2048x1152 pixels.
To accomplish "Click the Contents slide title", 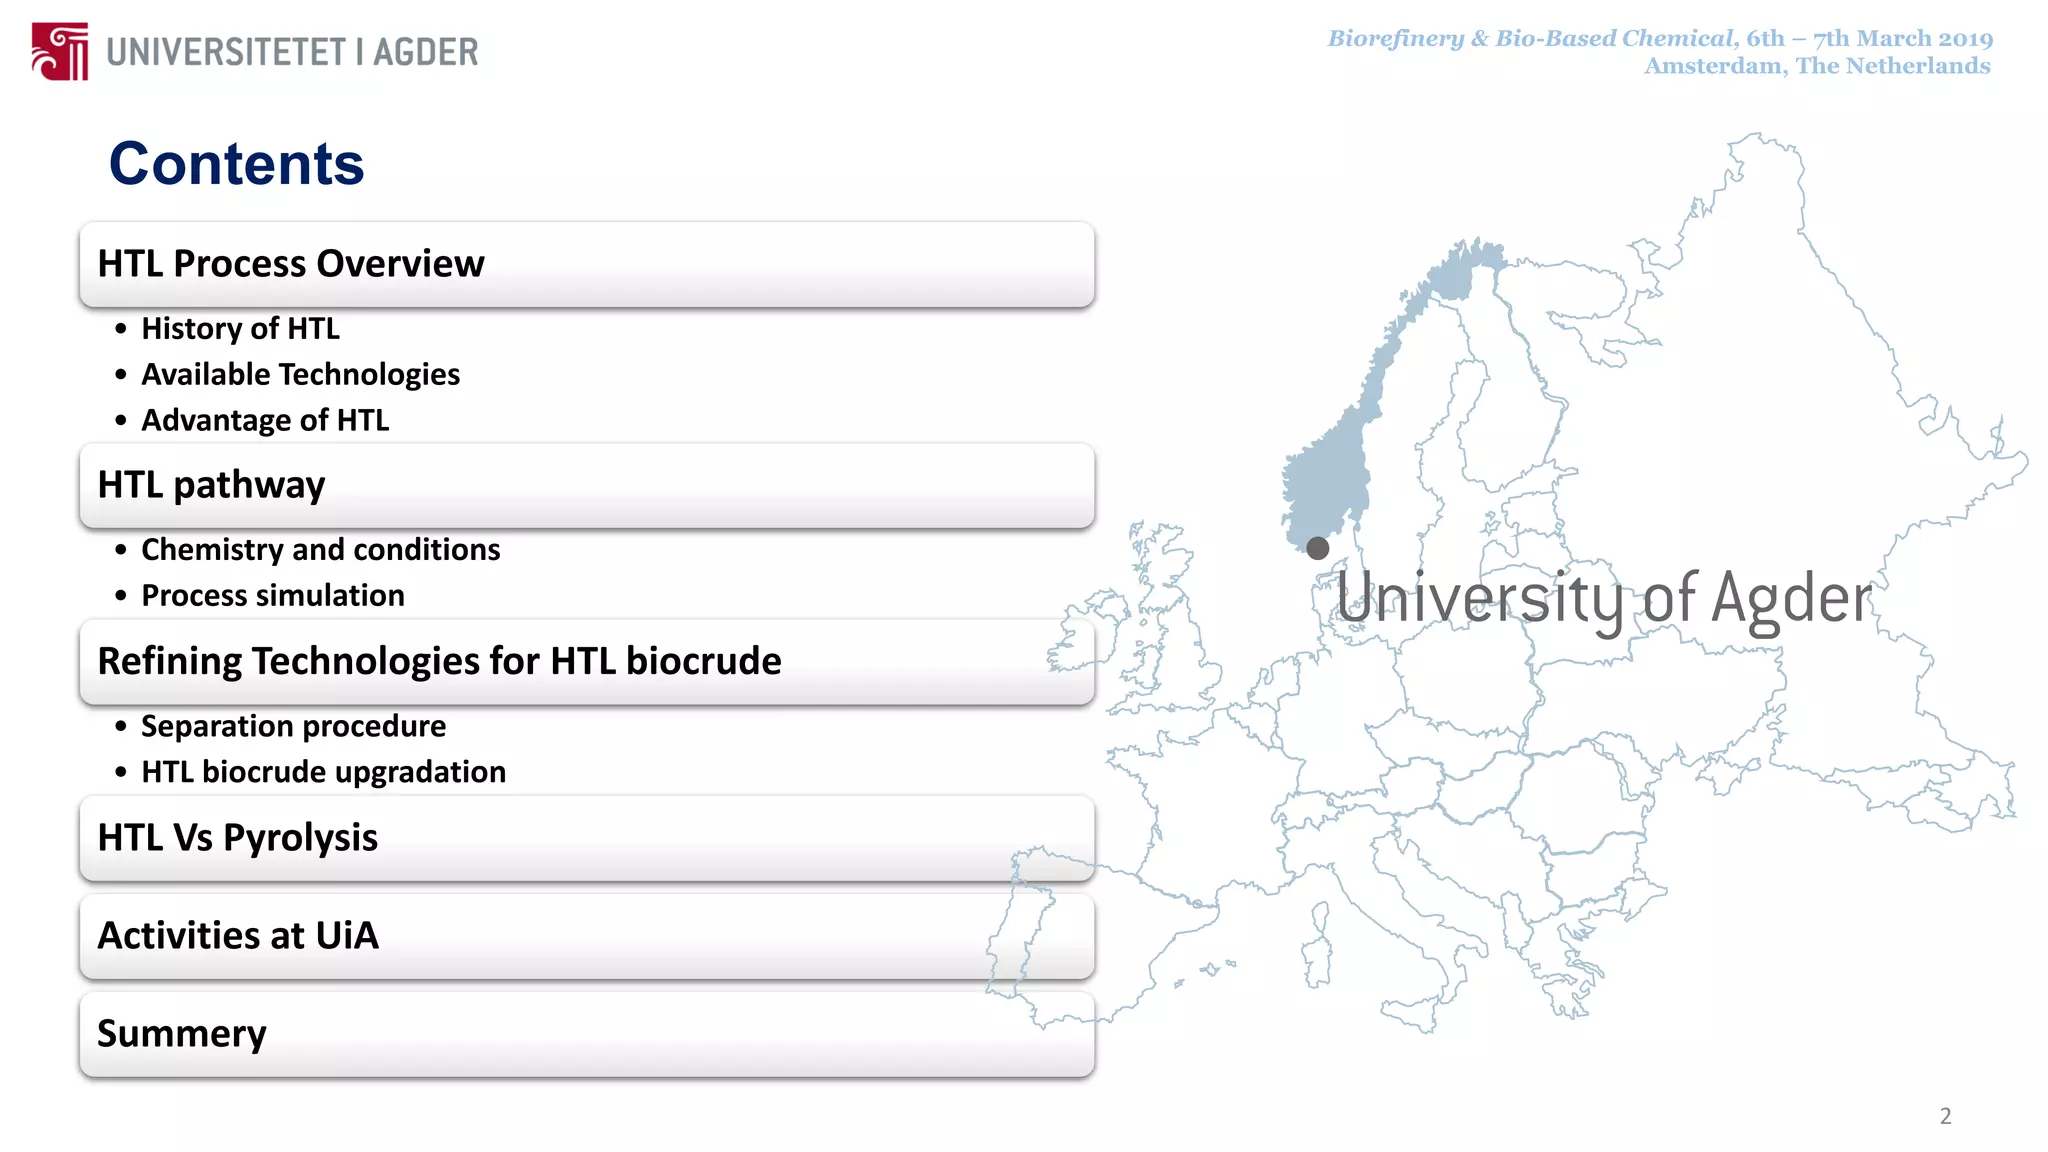I will pos(236,163).
